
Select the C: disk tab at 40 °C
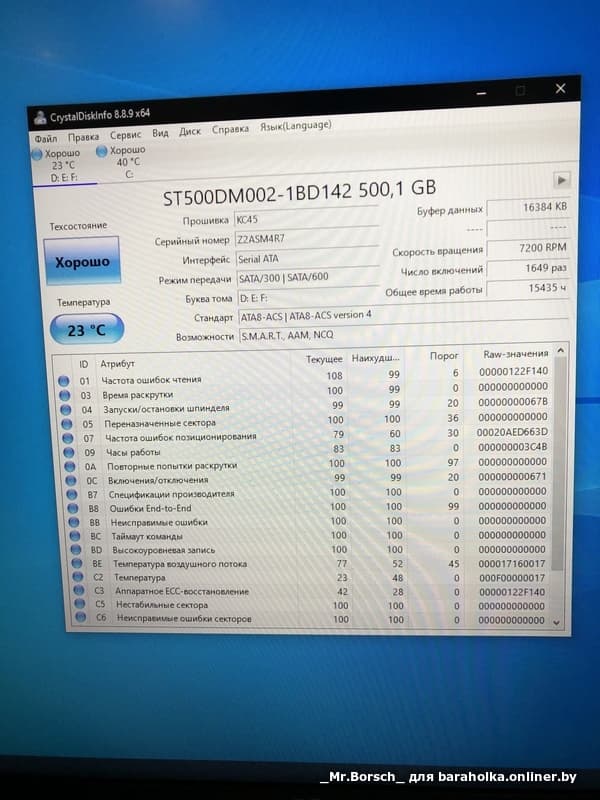(126, 162)
